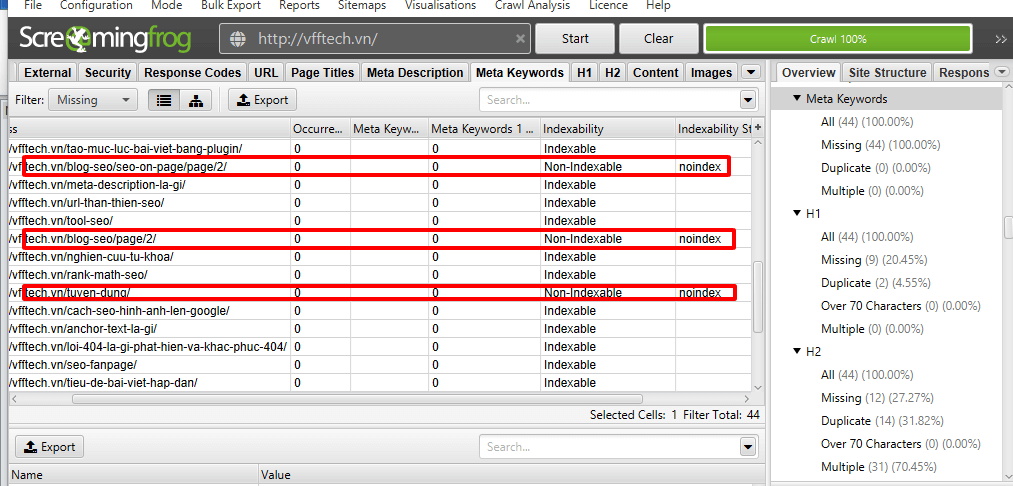Open the Filter Missing dropdown
Viewport: 1013px width, 486px height.
[93, 100]
